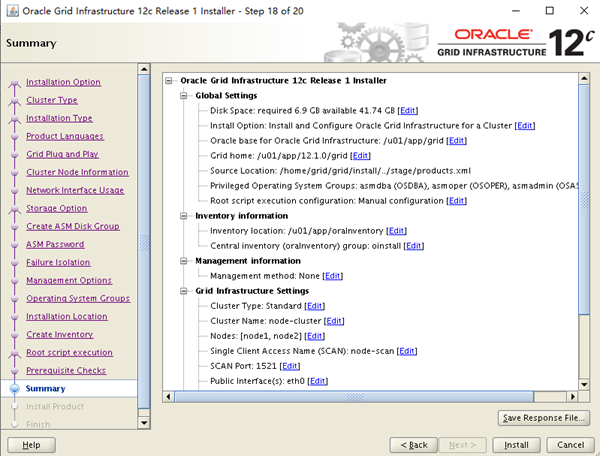Click steps panel scroll down arrow
600x456 pixels.
pos(144,423)
